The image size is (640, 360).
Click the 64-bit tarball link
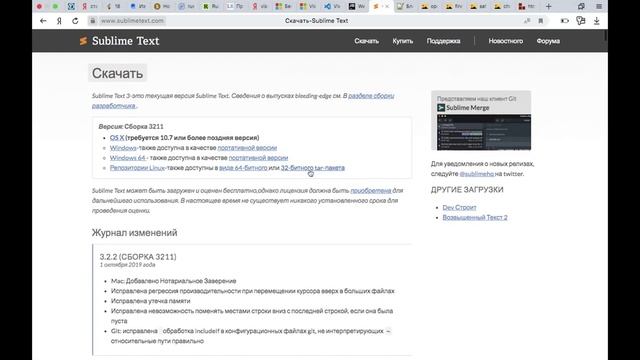click(243, 168)
